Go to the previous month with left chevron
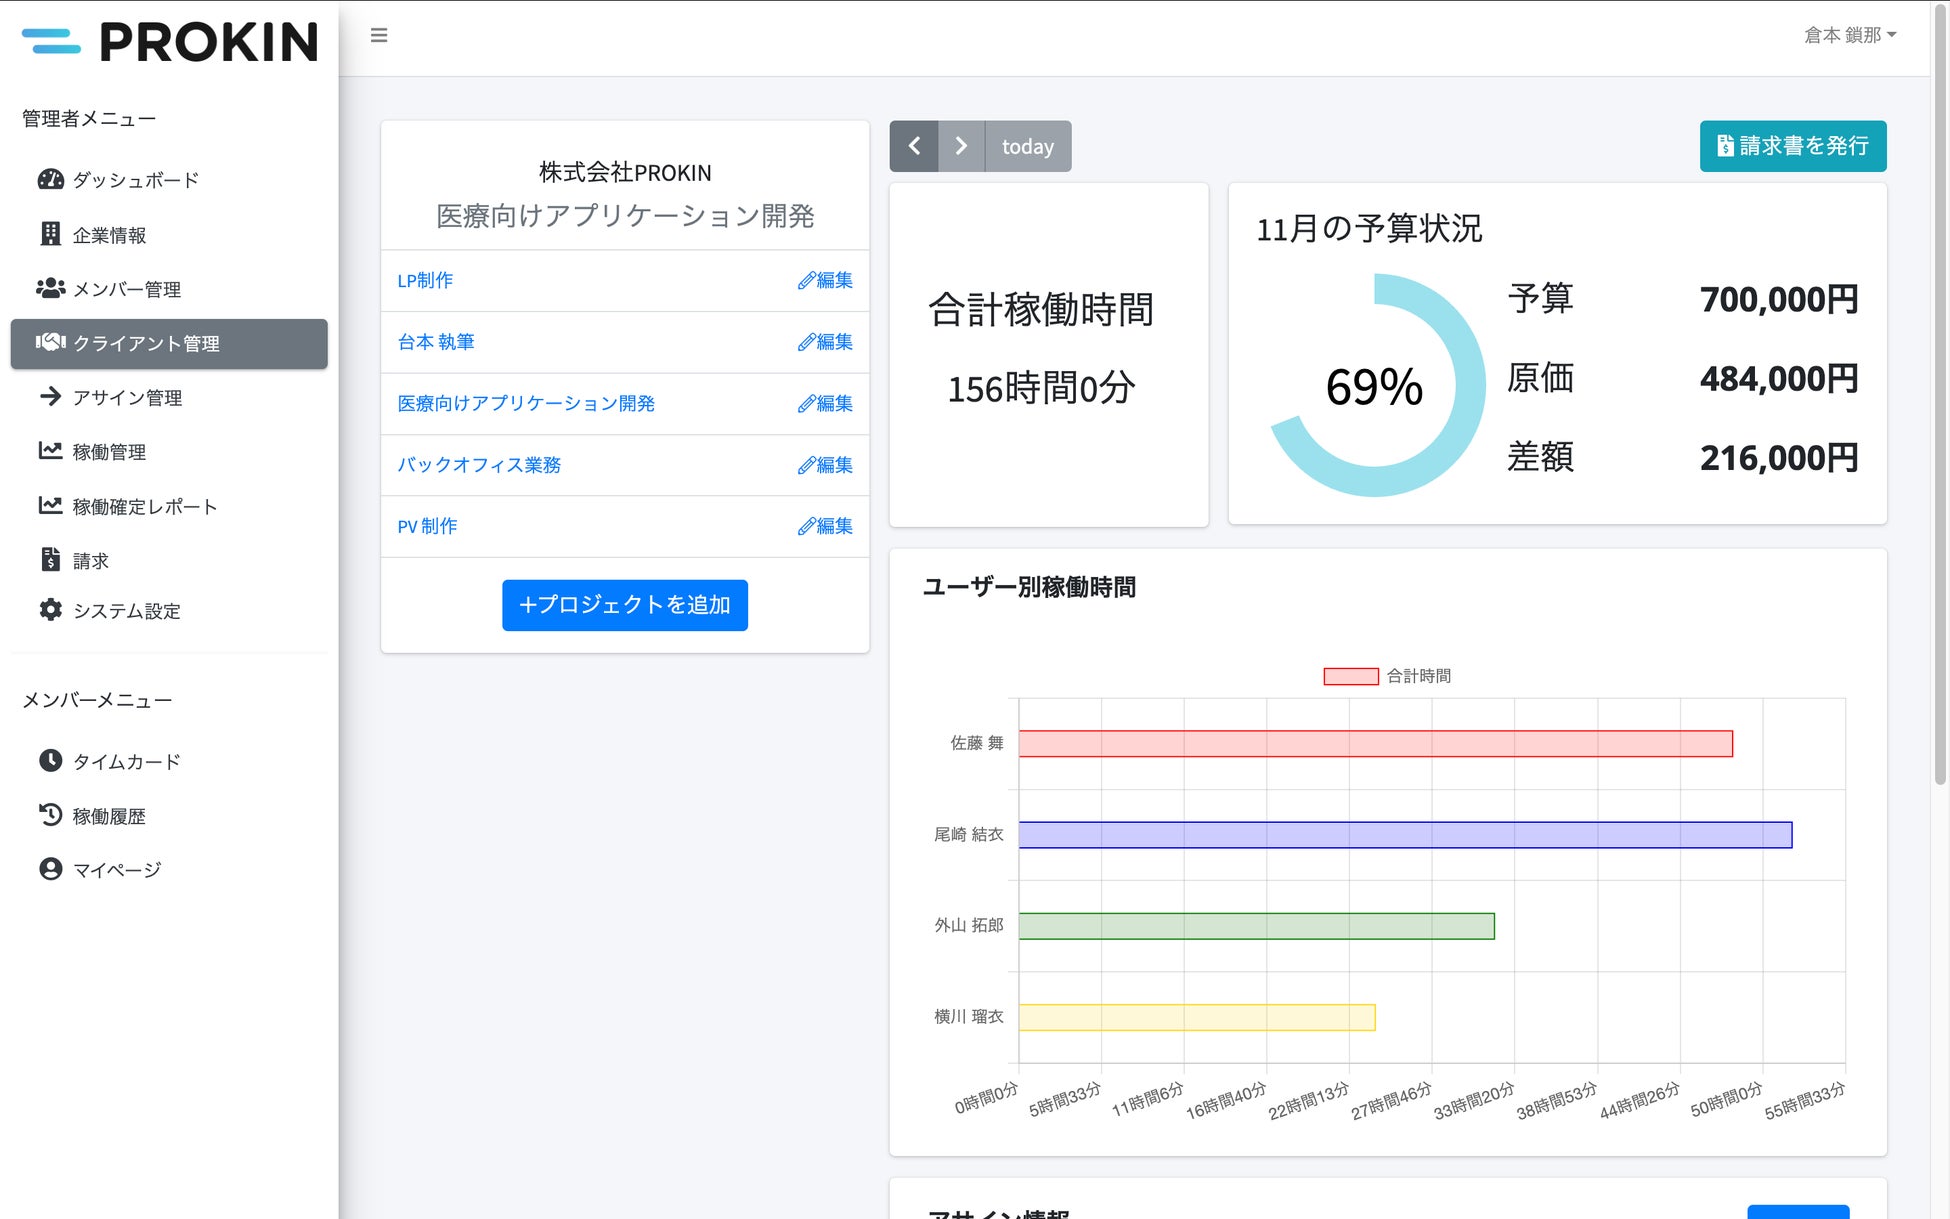Image resolution: width=1950 pixels, height=1219 pixels. point(914,146)
